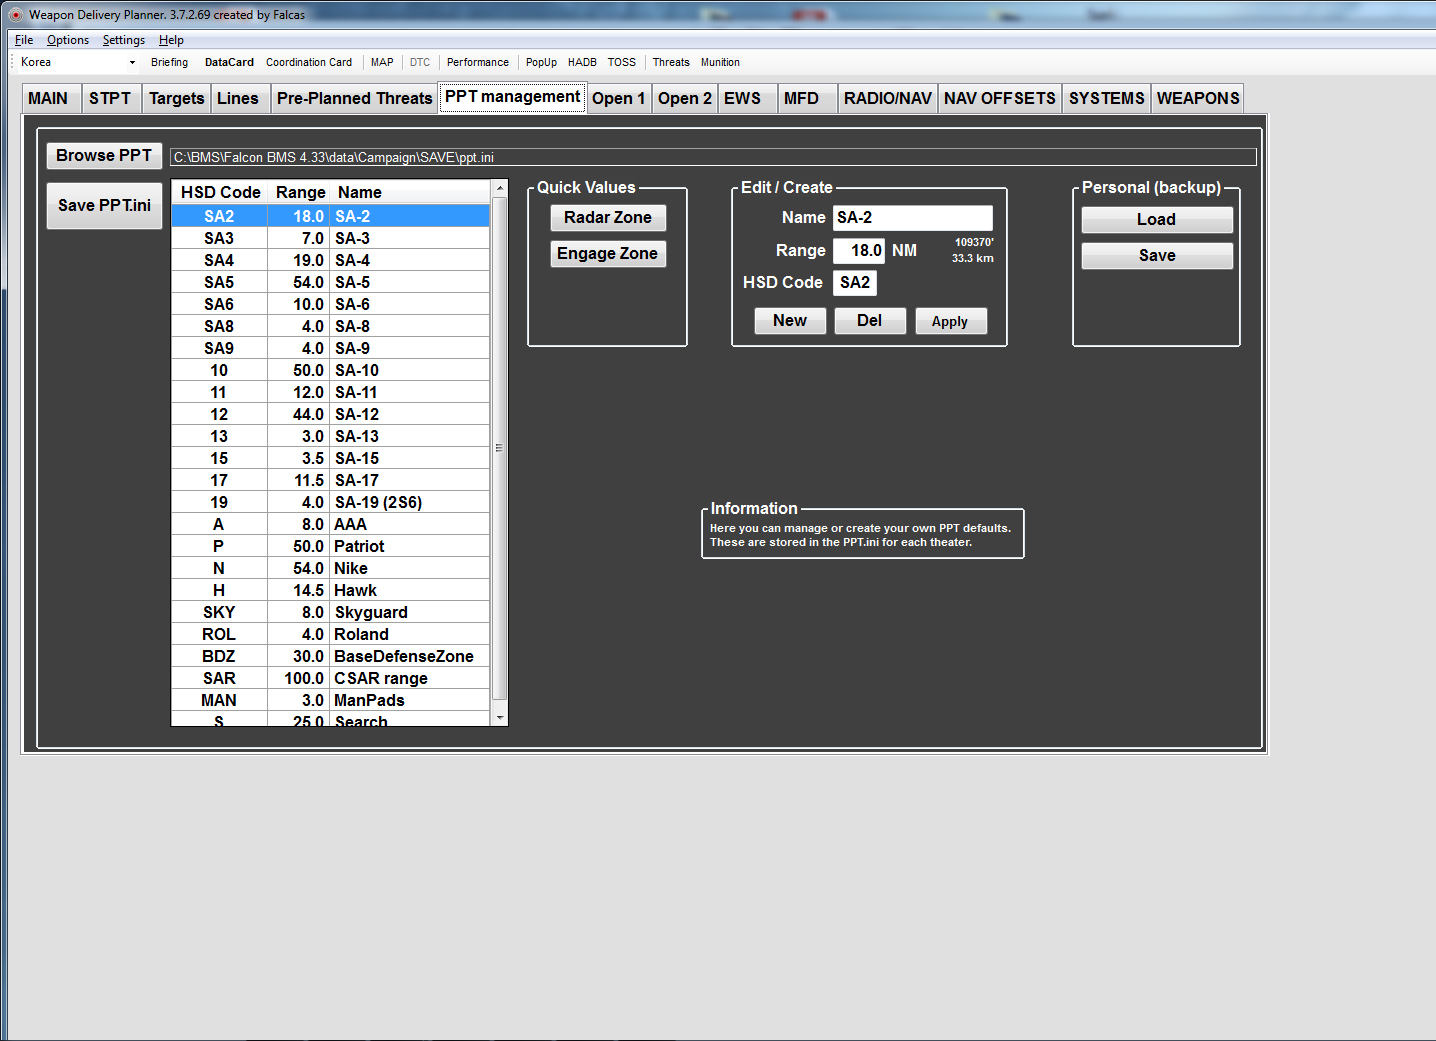
Task: Click the Engage Zone button
Action: tap(608, 253)
